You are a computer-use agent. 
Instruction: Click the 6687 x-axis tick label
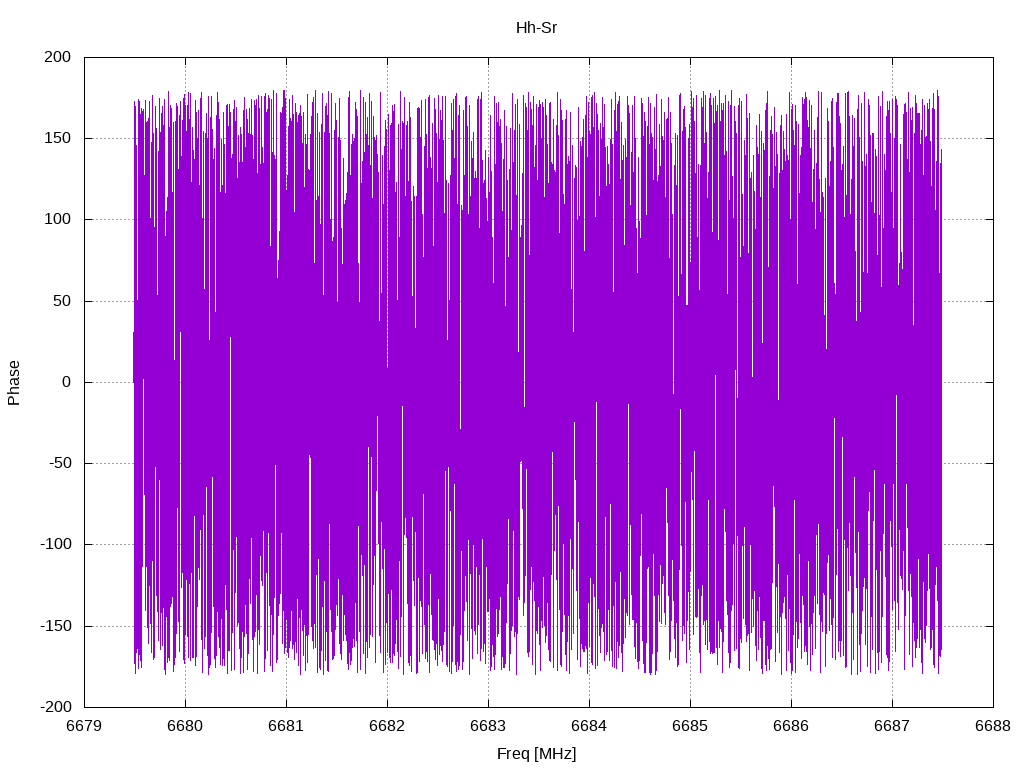pyautogui.click(x=892, y=726)
